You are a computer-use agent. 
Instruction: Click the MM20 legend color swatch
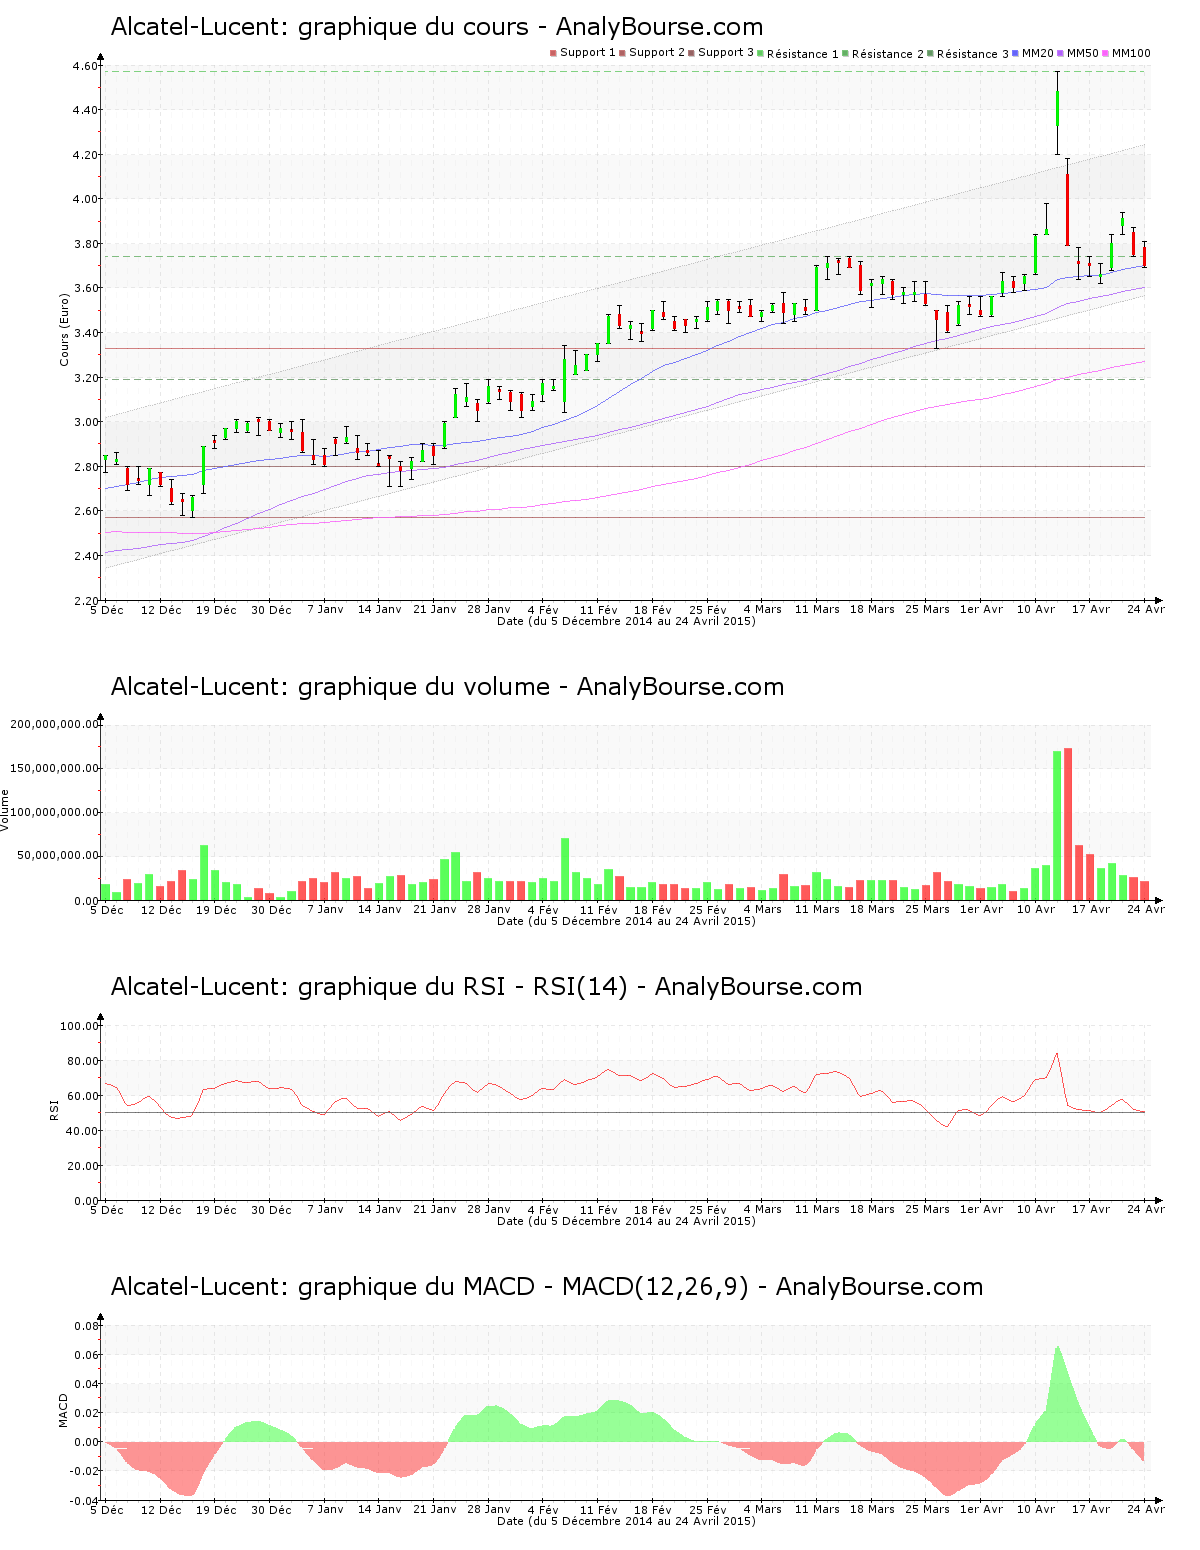pyautogui.click(x=1016, y=53)
